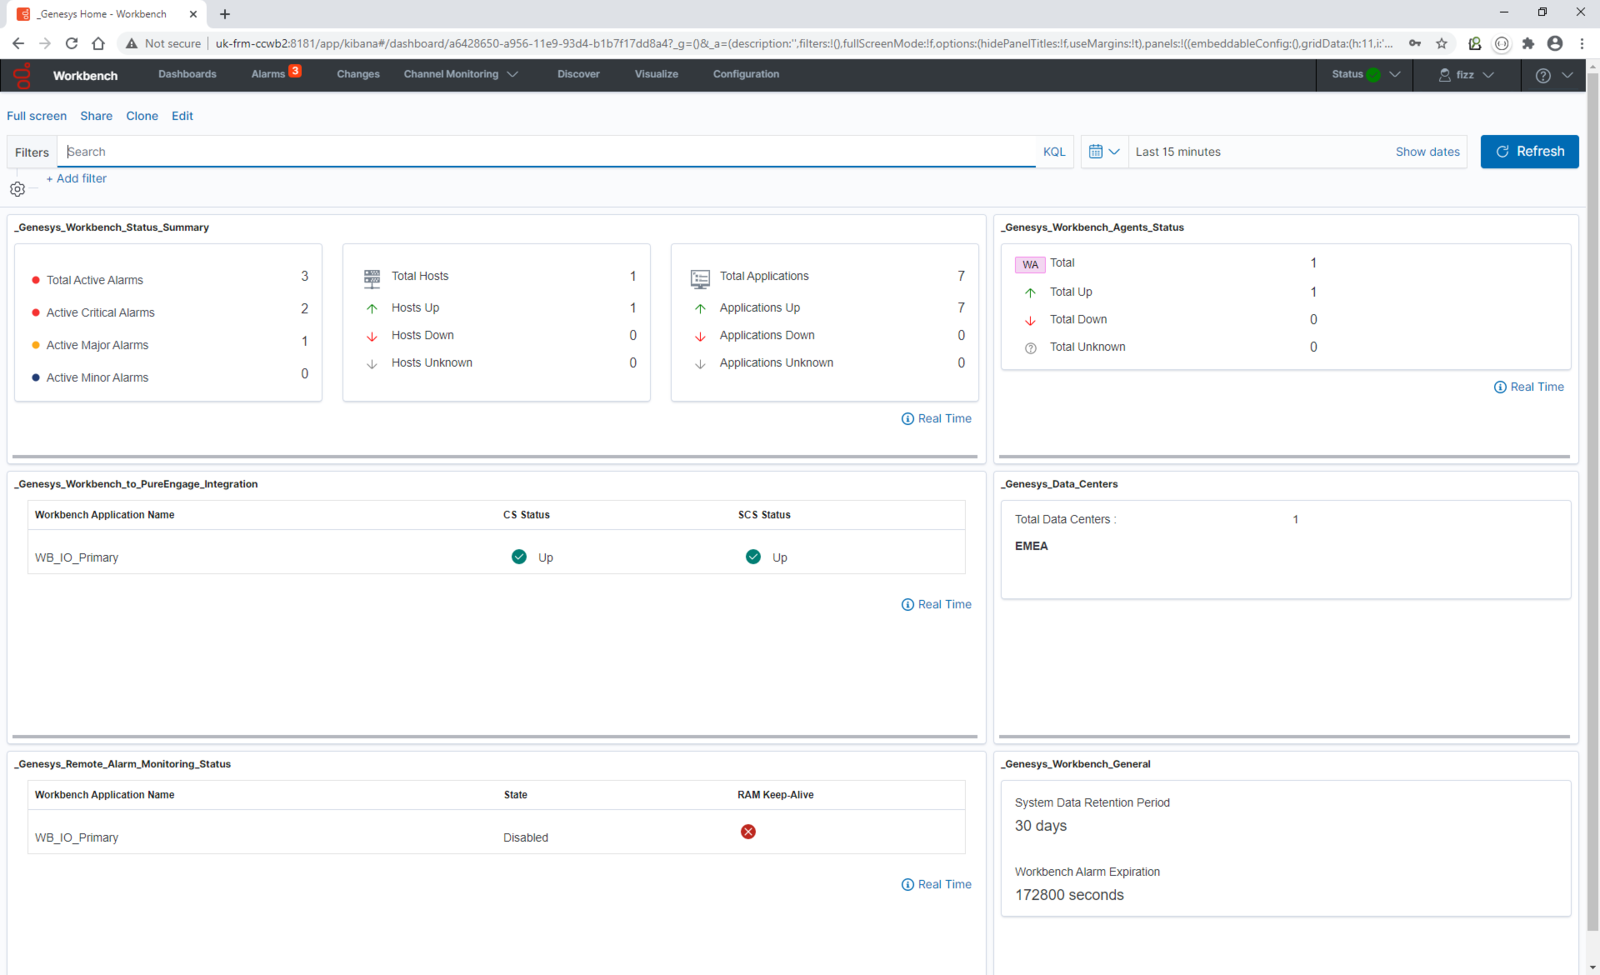Image resolution: width=1600 pixels, height=975 pixels.
Task: Open the Alarms menu item
Action: (x=268, y=74)
